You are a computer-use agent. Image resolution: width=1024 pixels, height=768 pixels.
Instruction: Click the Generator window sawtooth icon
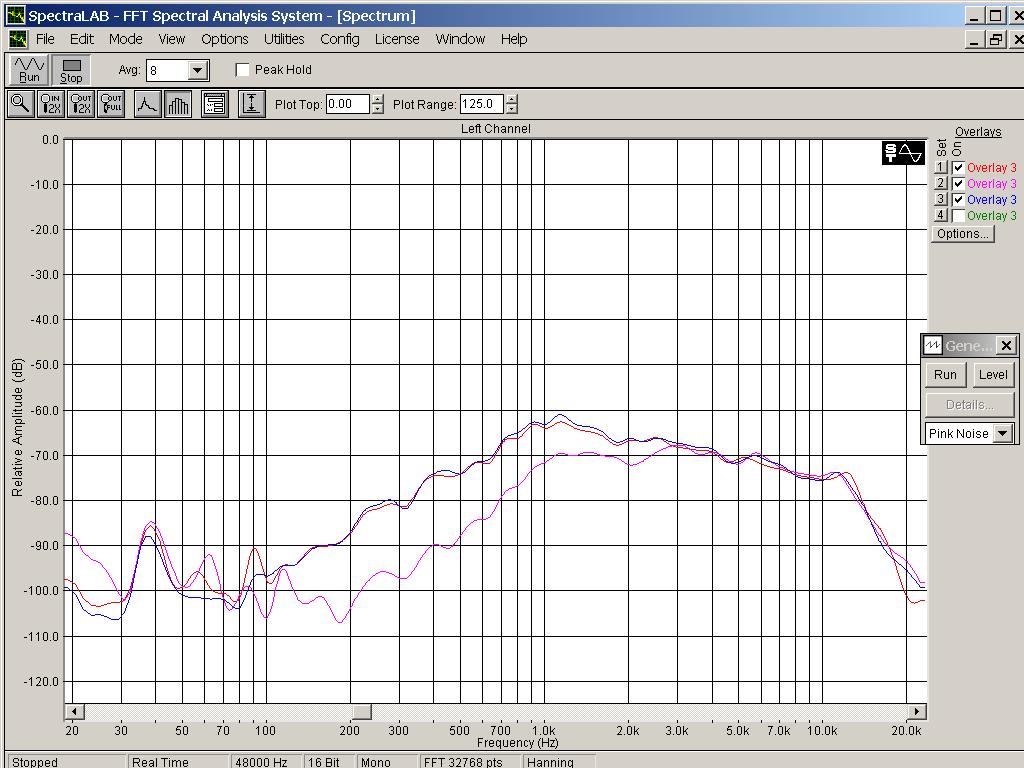coord(933,345)
